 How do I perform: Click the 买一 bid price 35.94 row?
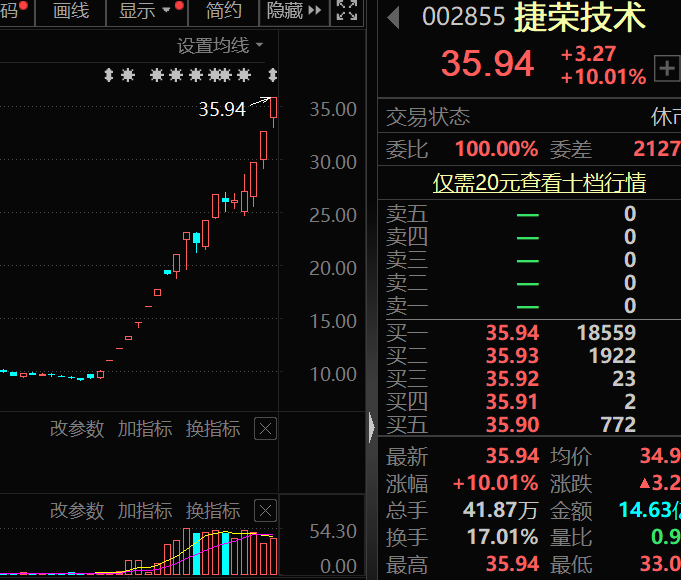click(x=529, y=333)
